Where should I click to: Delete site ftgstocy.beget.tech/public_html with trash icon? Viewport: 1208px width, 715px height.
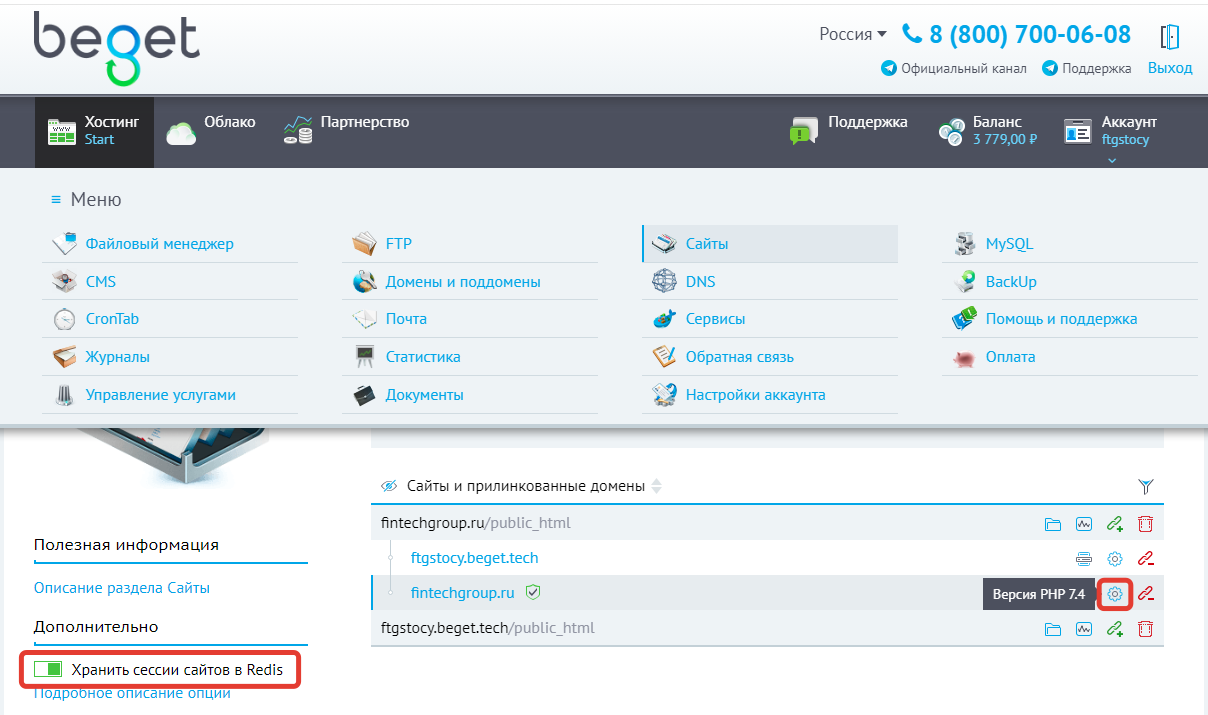pos(1146,629)
